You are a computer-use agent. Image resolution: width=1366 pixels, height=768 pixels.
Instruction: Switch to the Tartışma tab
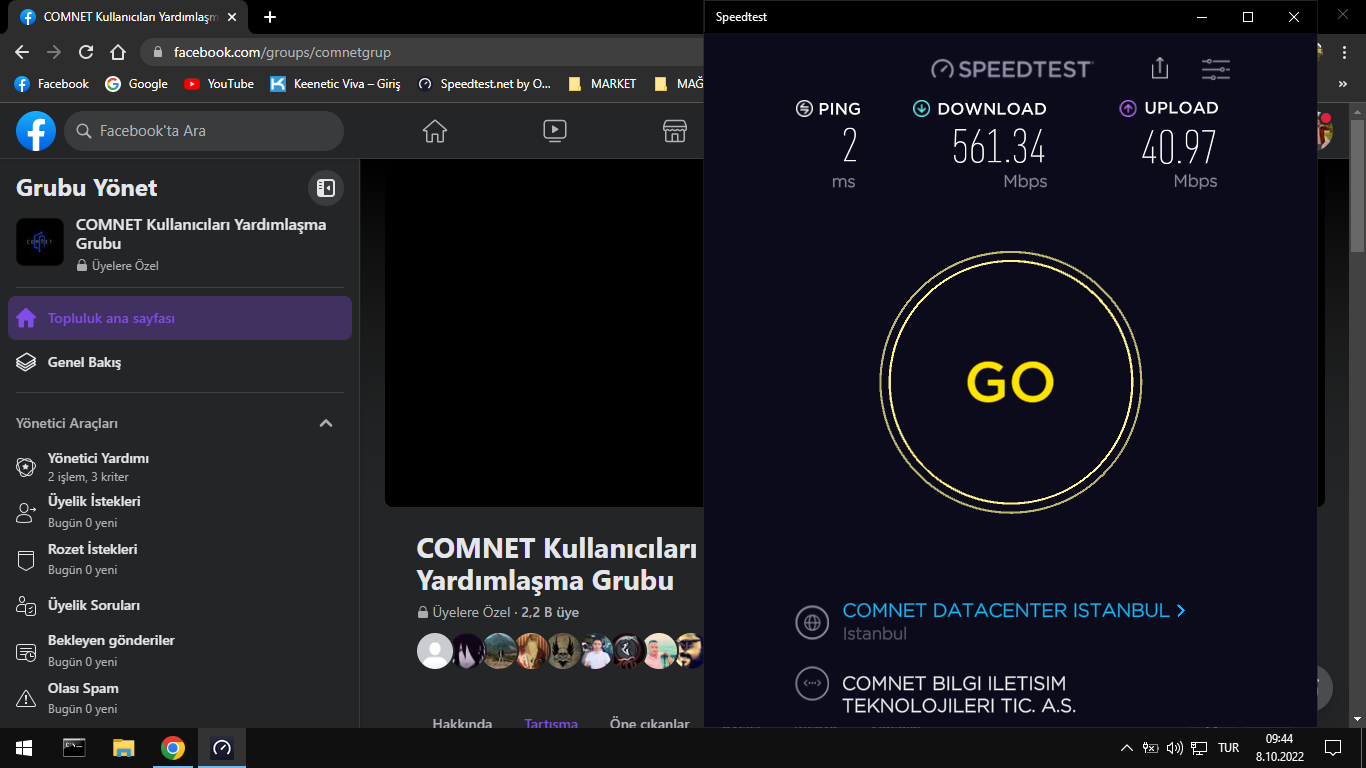(x=551, y=723)
